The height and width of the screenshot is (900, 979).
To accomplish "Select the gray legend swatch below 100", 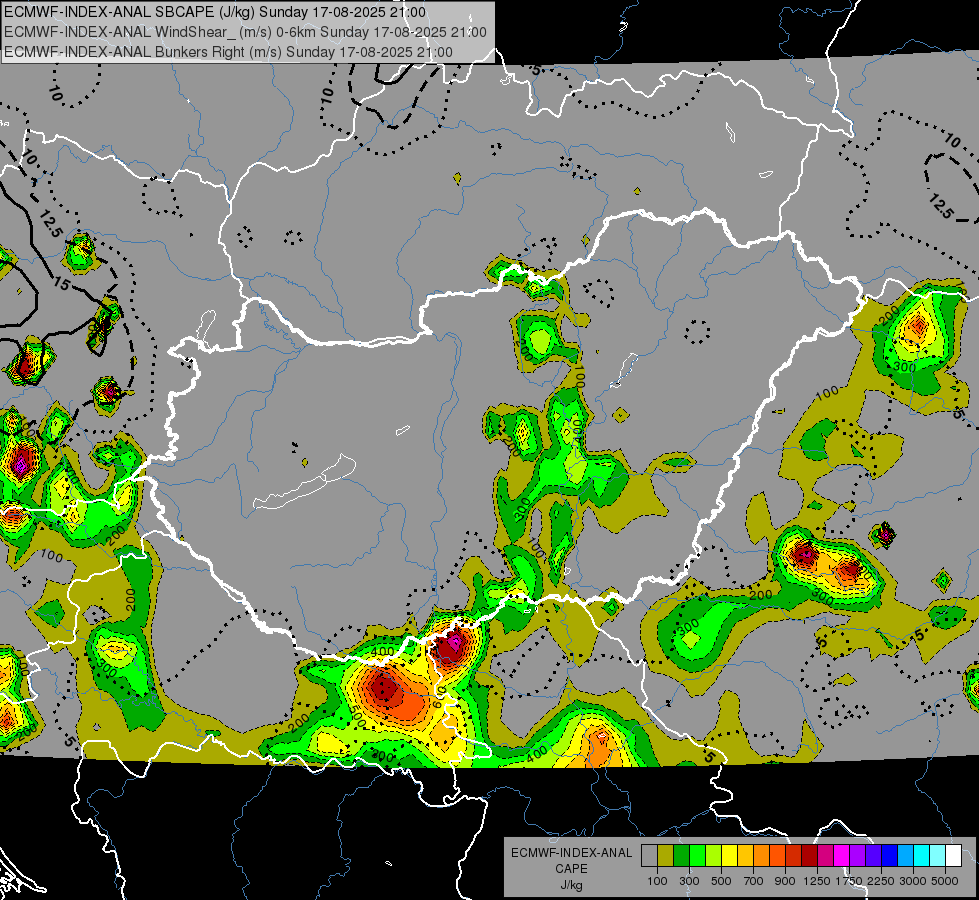I will click(649, 855).
